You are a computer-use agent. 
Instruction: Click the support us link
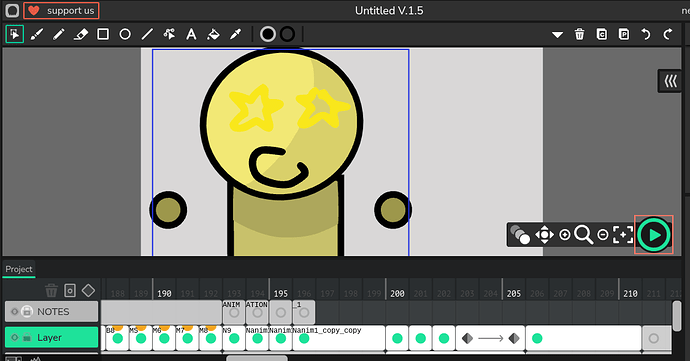click(62, 11)
